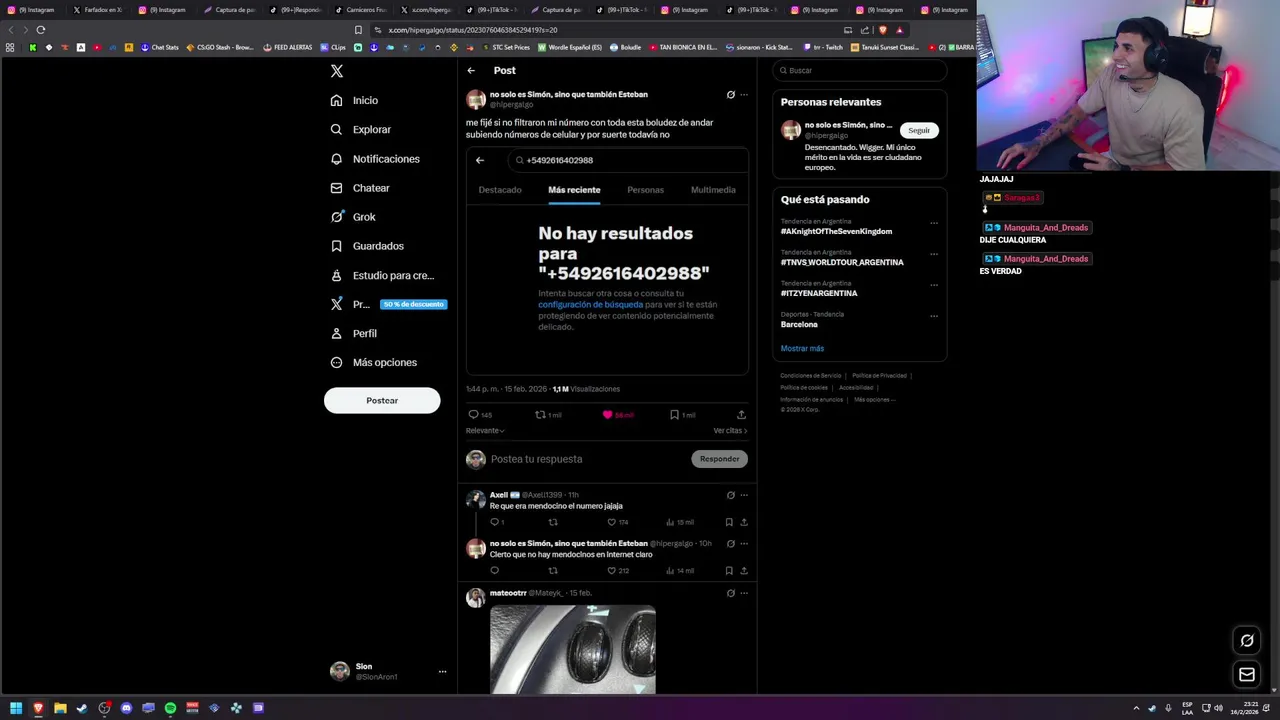Bookmark hipergalgo's Cierto reply
This screenshot has height=720, width=1280.
(729, 571)
